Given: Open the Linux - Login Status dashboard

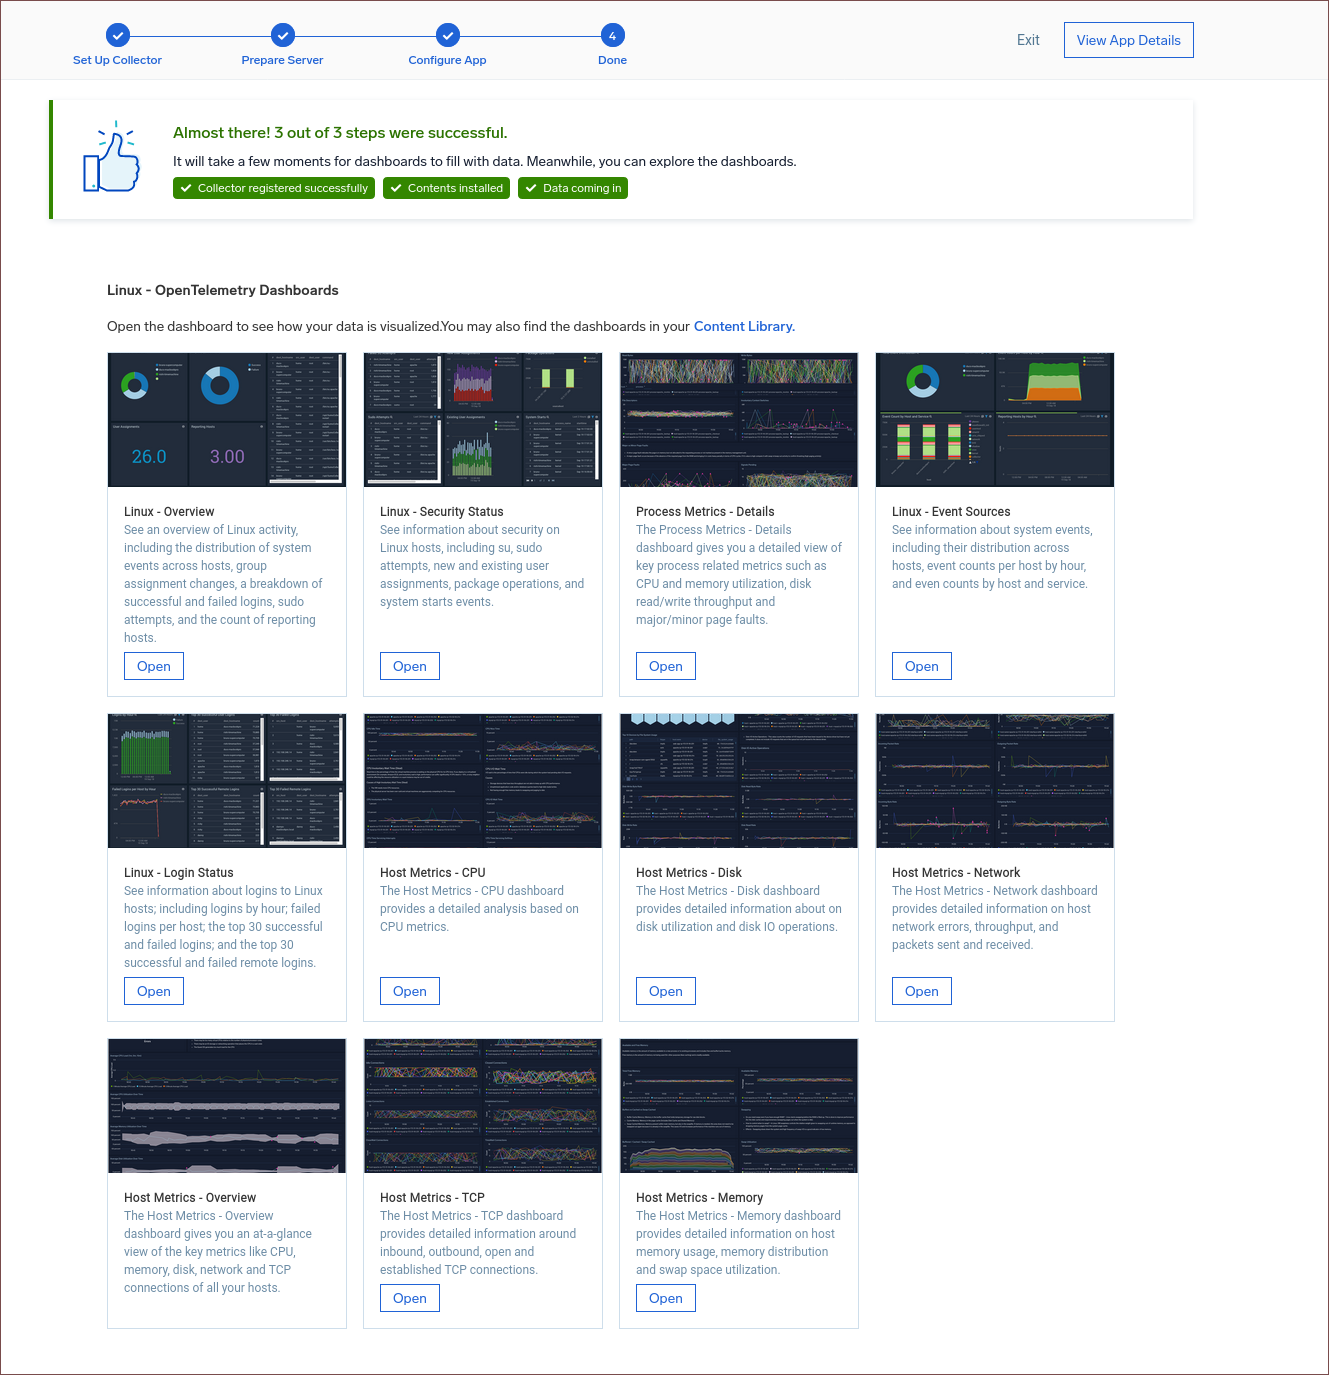Looking at the screenshot, I should click(x=154, y=991).
